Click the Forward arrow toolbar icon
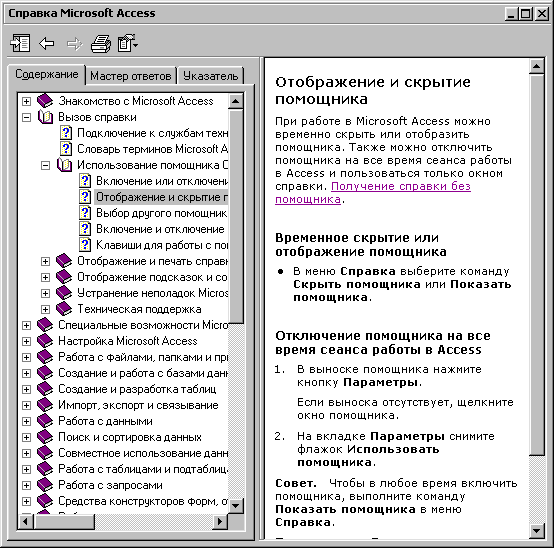This screenshot has height=548, width=554. (75, 44)
